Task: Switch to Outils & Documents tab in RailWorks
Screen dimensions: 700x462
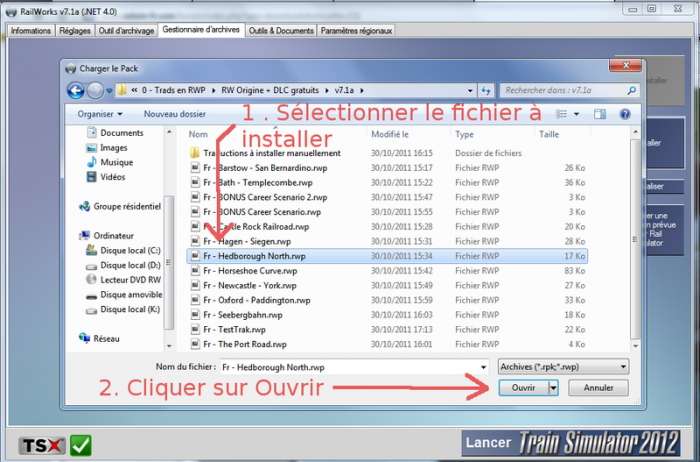Action: [281, 31]
